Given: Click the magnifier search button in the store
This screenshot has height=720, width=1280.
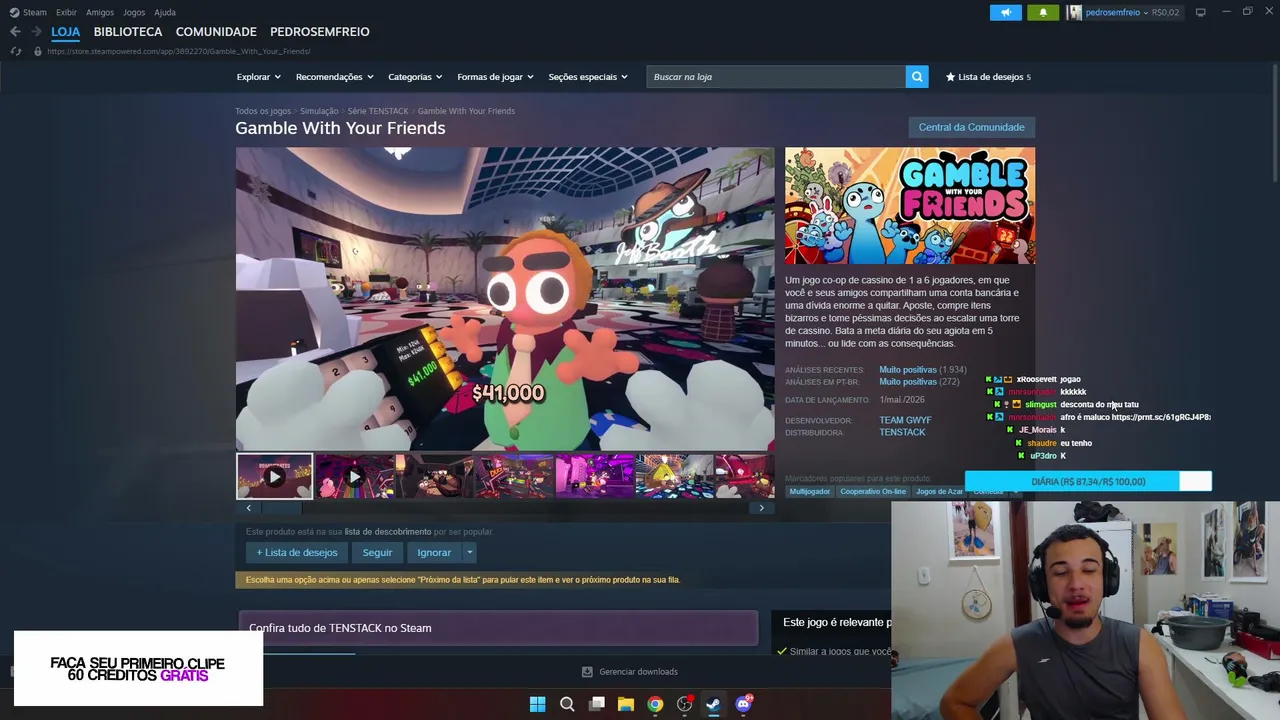Looking at the screenshot, I should tap(917, 77).
